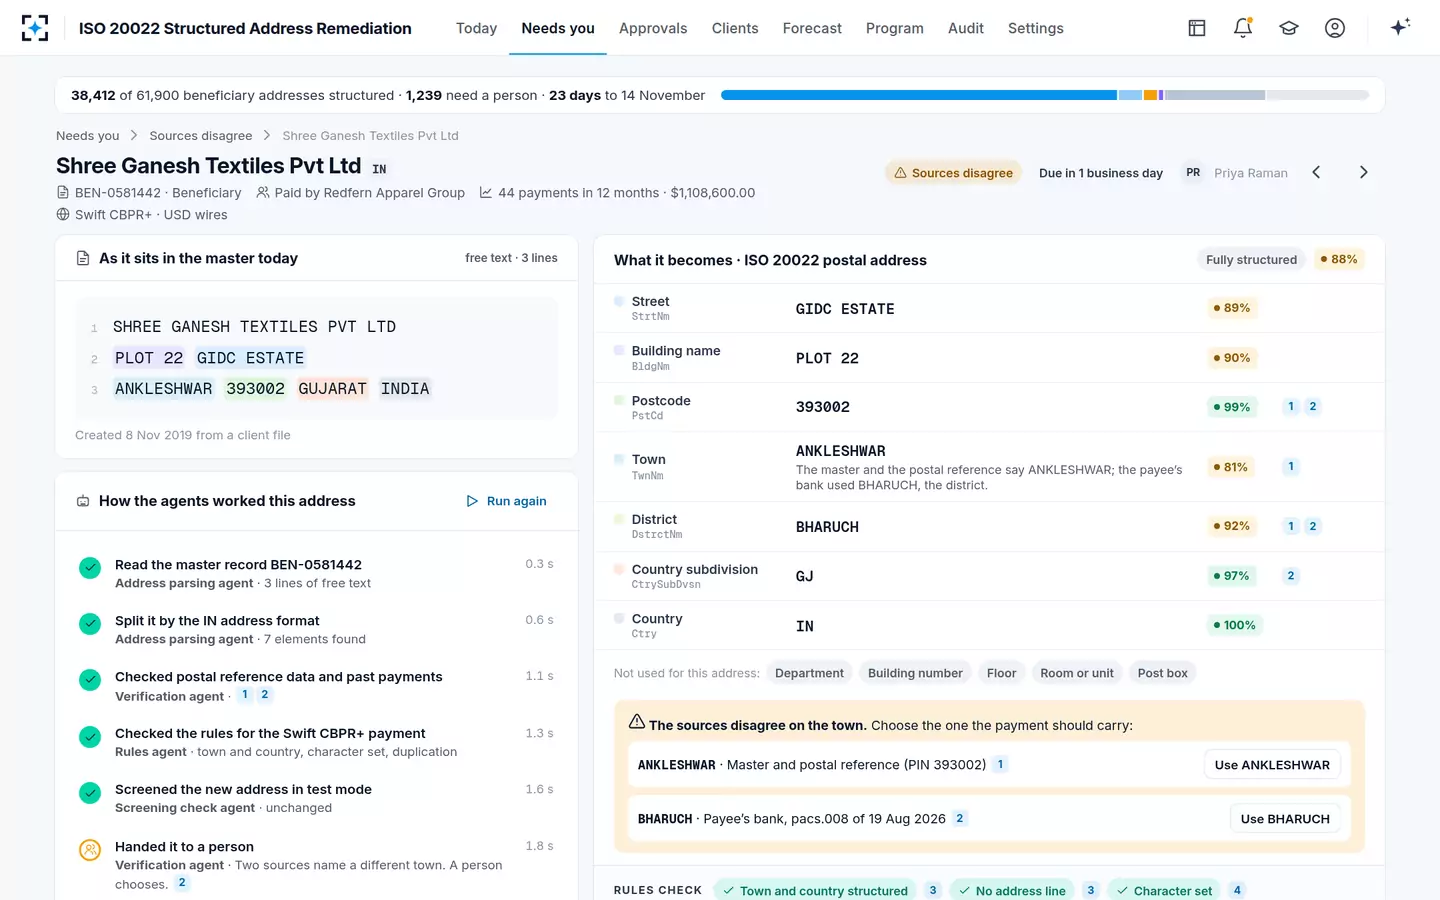Viewport: 1440px width, 900px height.
Task: Open the Settings tab
Action: click(x=1036, y=28)
